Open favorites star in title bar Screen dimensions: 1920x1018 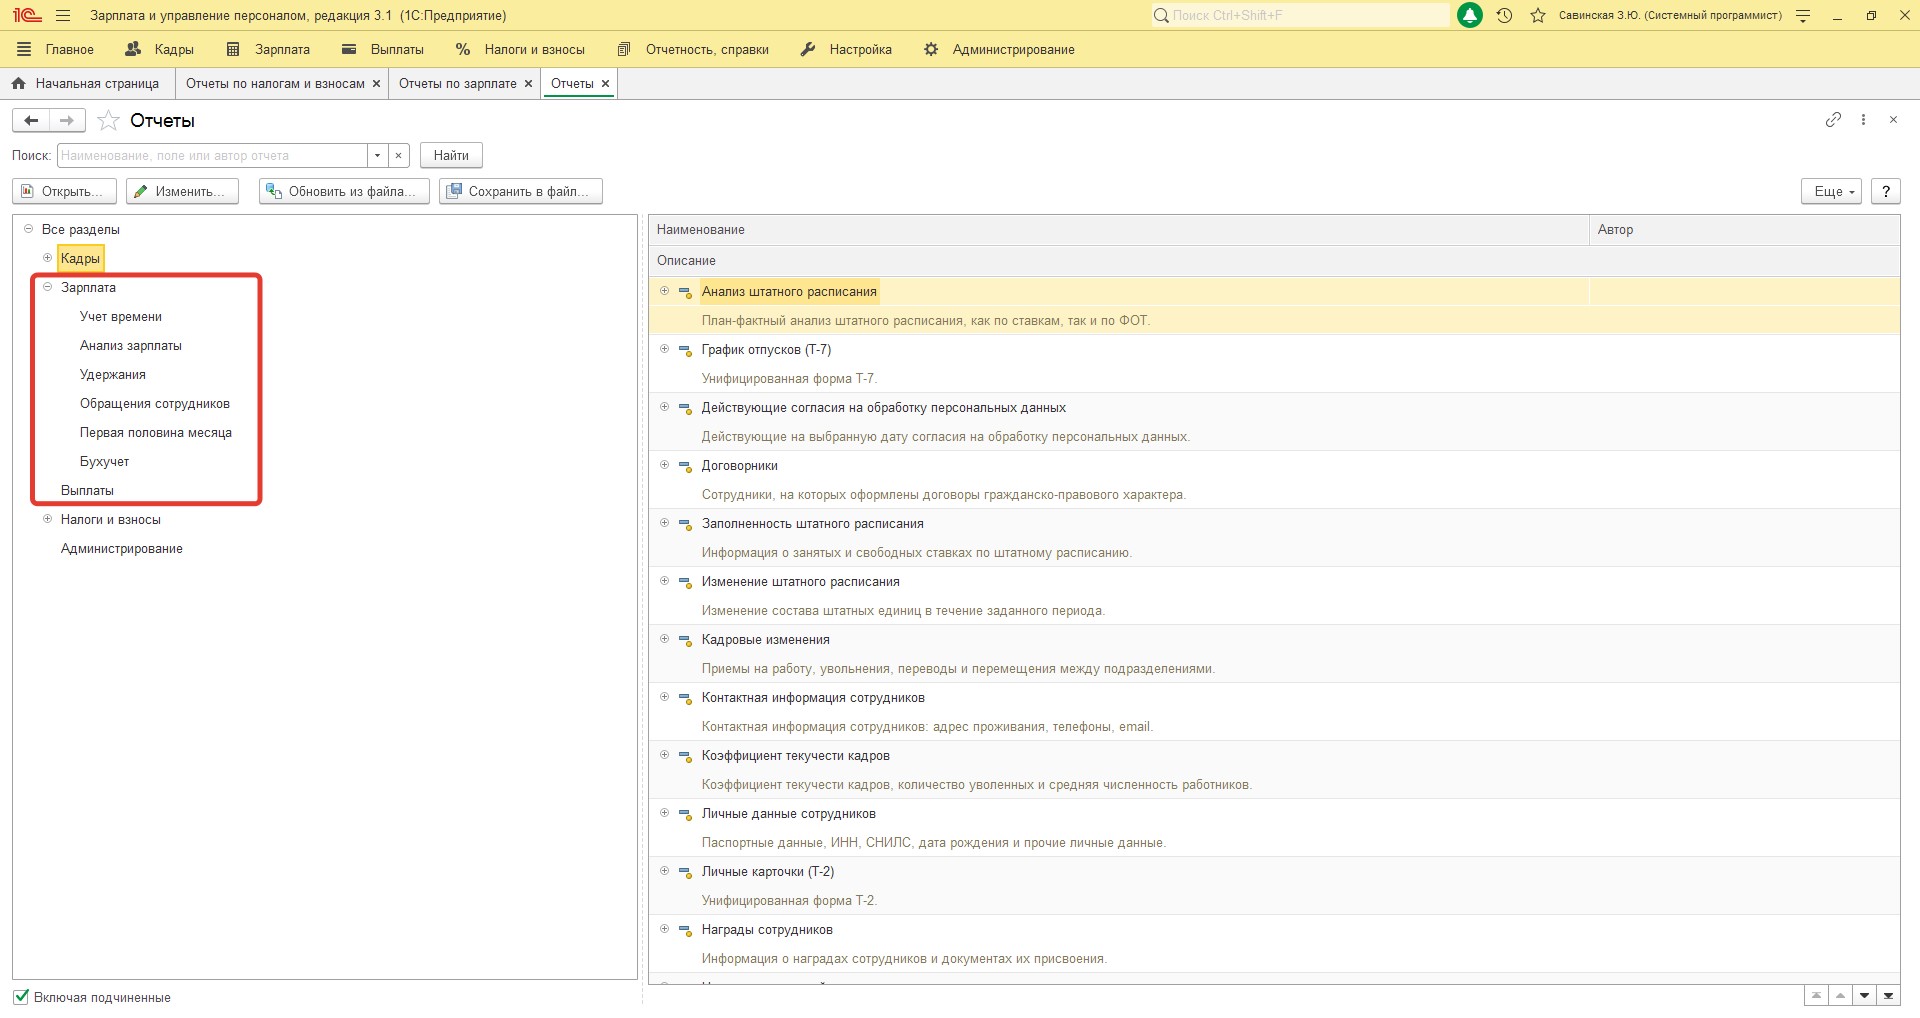click(x=1538, y=16)
